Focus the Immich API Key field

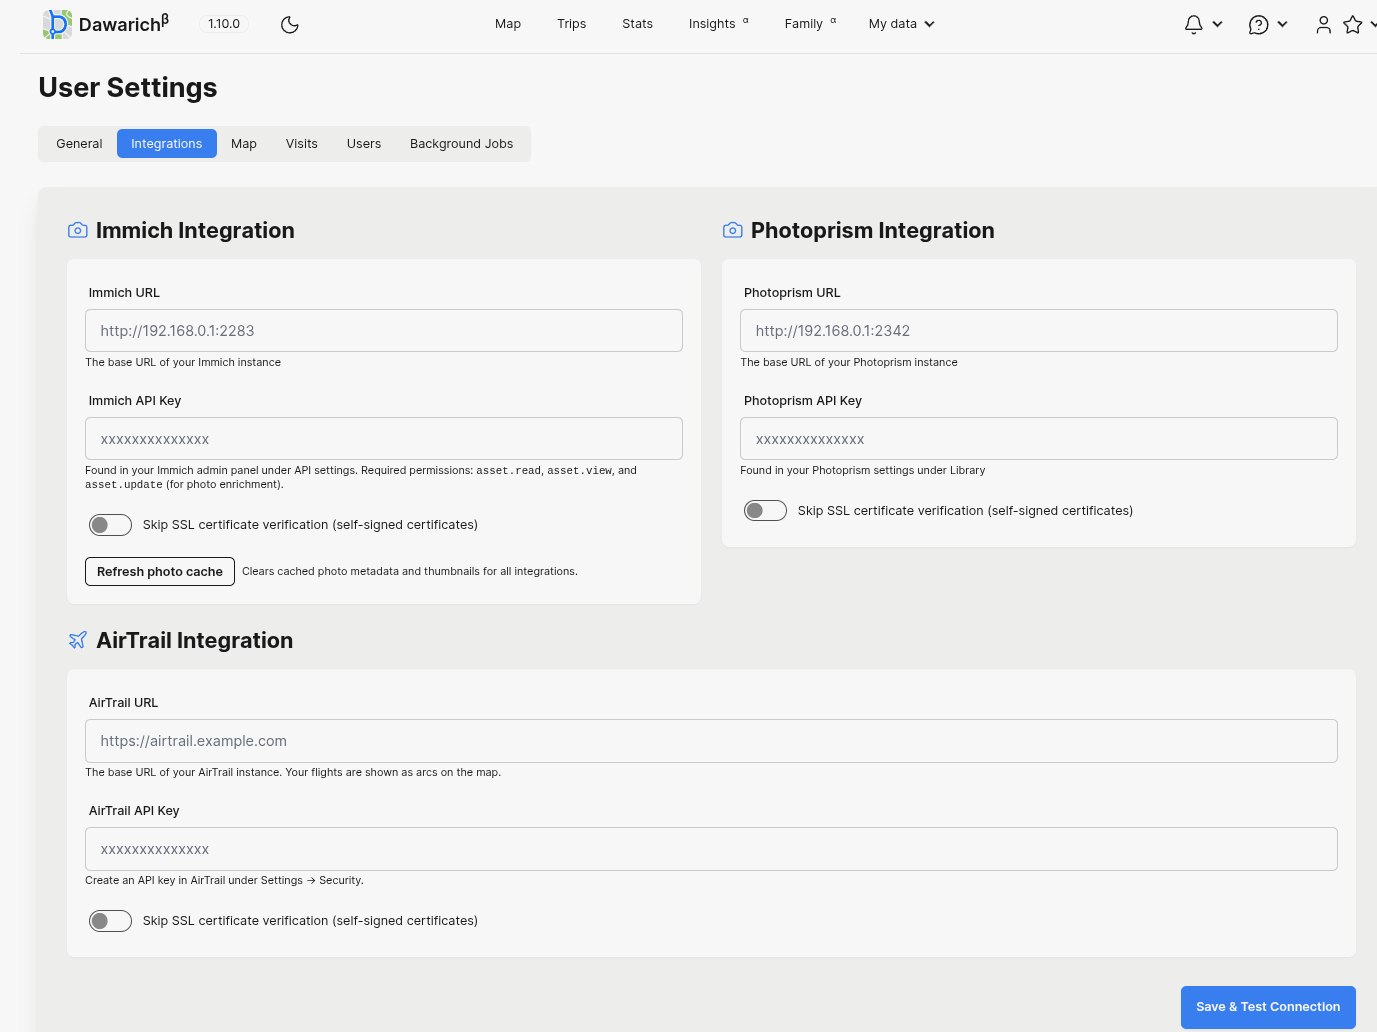[x=384, y=439]
